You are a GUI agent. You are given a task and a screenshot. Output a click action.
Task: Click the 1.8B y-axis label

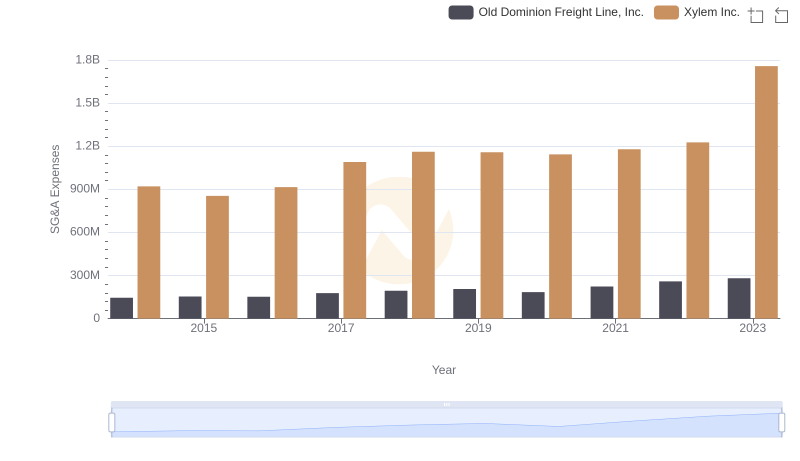pos(88,60)
